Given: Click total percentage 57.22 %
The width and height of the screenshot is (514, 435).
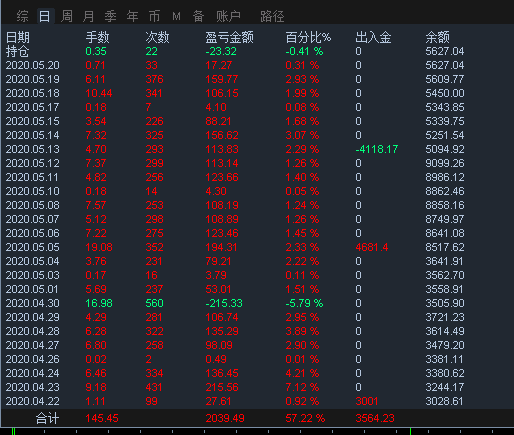Looking at the screenshot, I should coord(305,418).
